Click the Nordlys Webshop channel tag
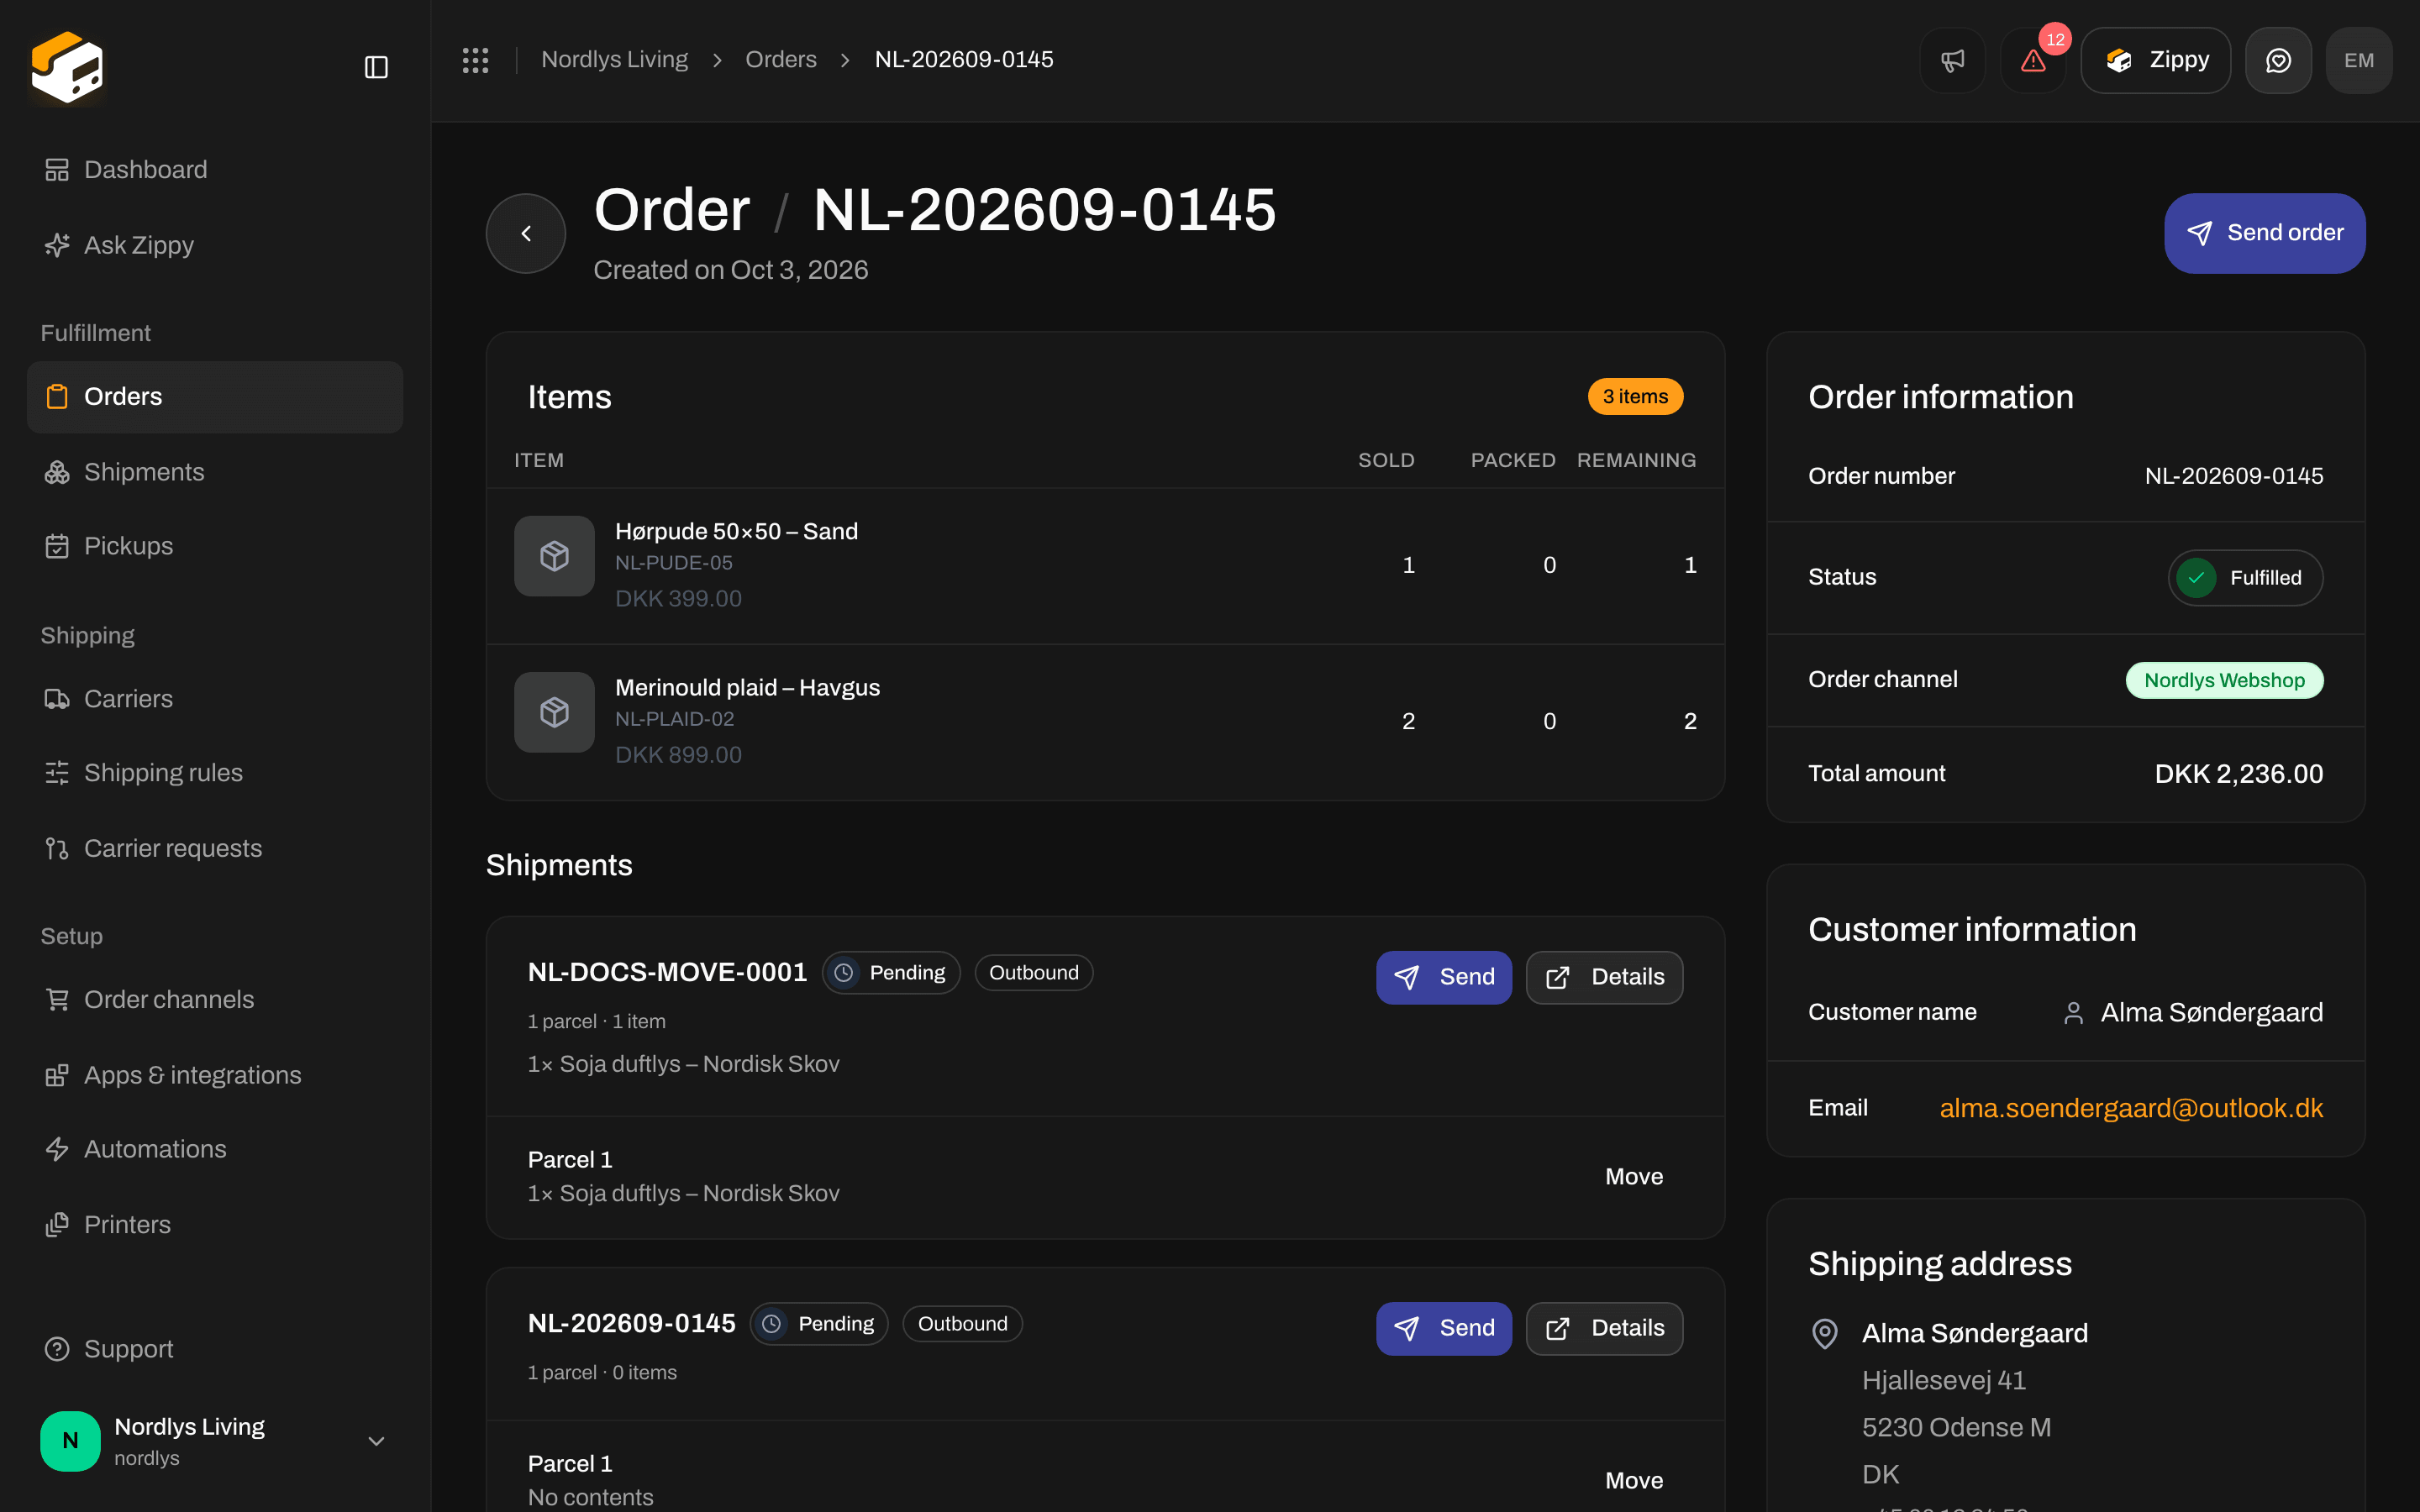The width and height of the screenshot is (2420, 1512). coord(2224,680)
